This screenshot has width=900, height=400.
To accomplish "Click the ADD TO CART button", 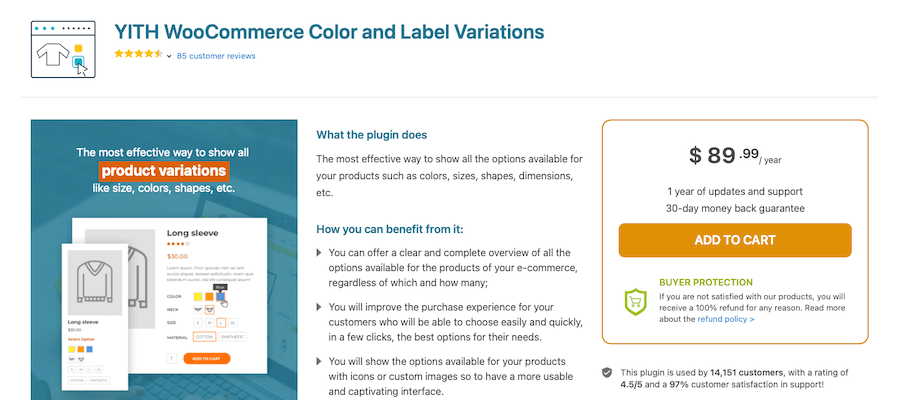I will pyautogui.click(x=735, y=240).
